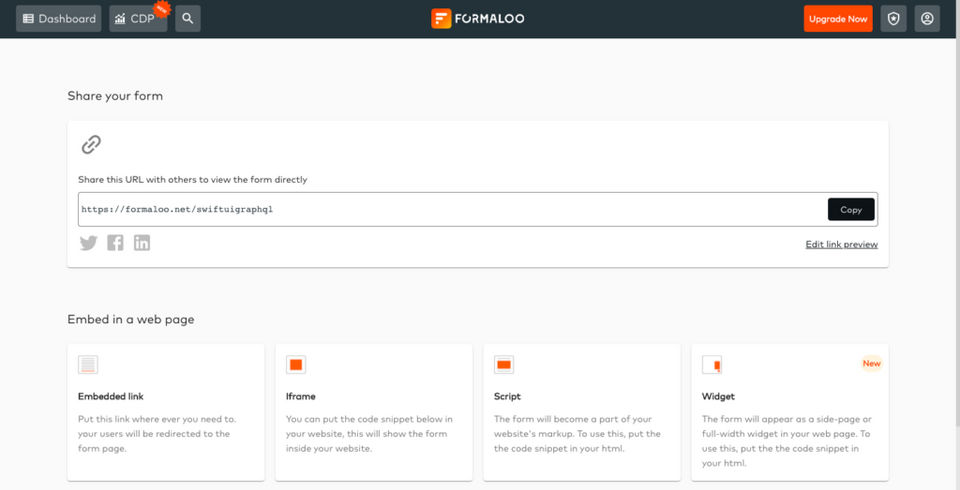Click the chain link icon
960x490 pixels.
(91, 145)
